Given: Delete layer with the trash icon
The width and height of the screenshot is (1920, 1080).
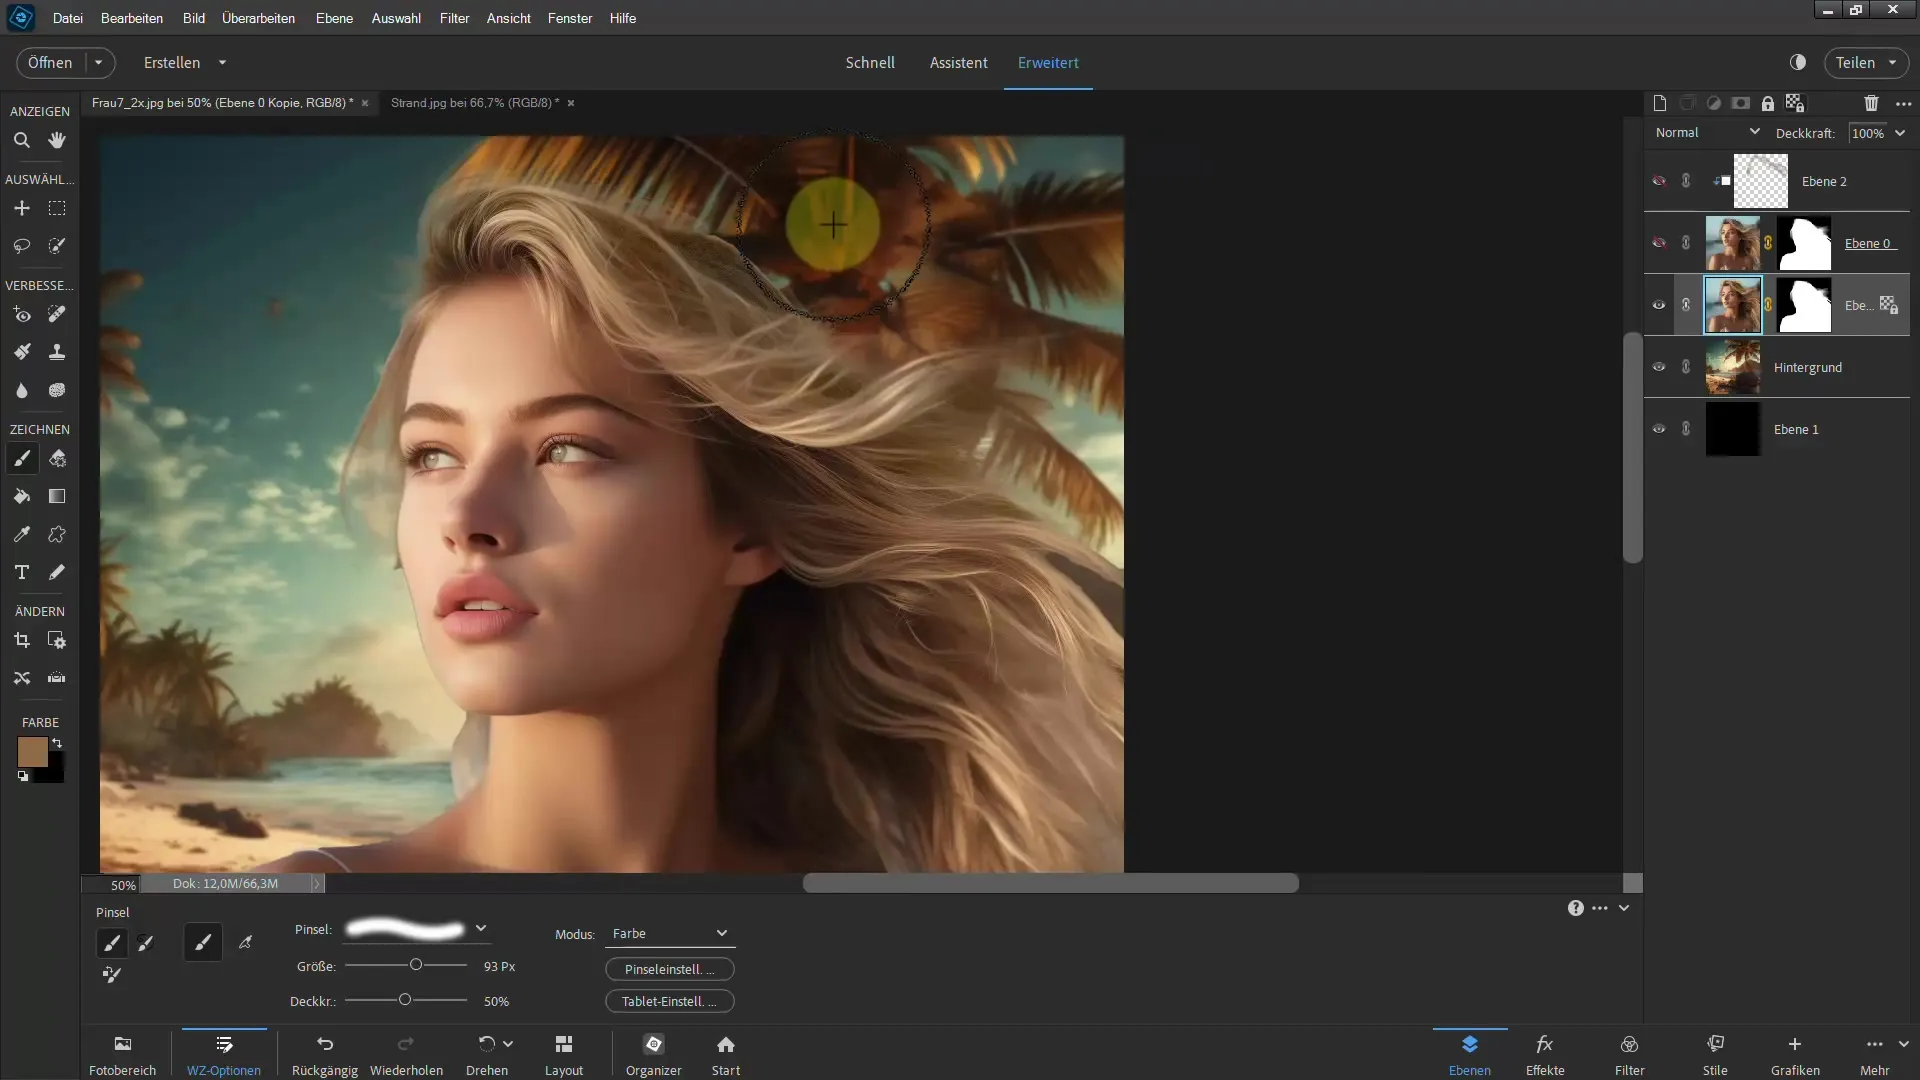Looking at the screenshot, I should pyautogui.click(x=1871, y=103).
